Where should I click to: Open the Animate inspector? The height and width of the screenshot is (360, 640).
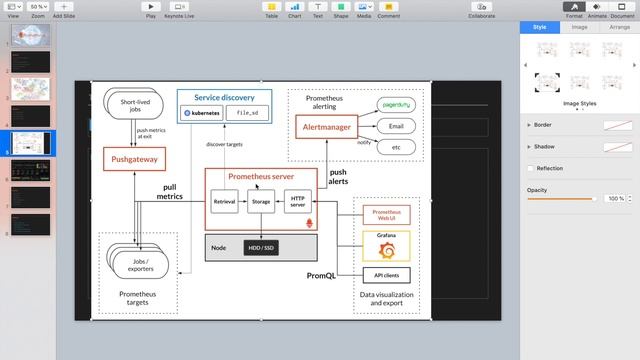597,7
